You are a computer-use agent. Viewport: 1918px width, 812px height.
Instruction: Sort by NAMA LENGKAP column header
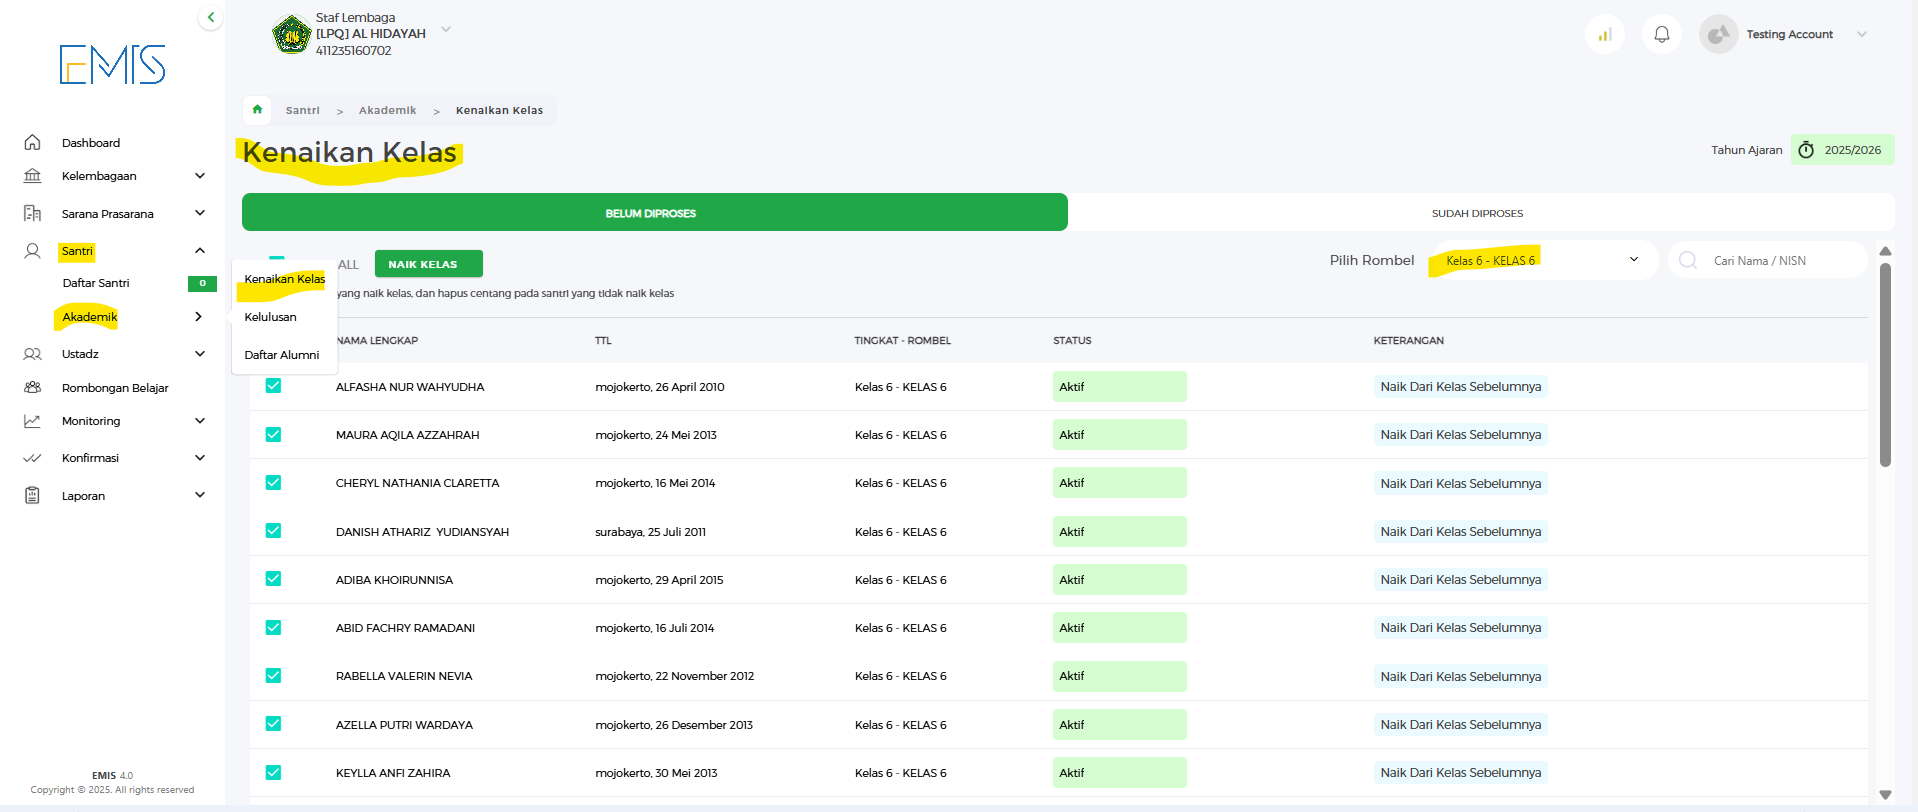point(377,341)
